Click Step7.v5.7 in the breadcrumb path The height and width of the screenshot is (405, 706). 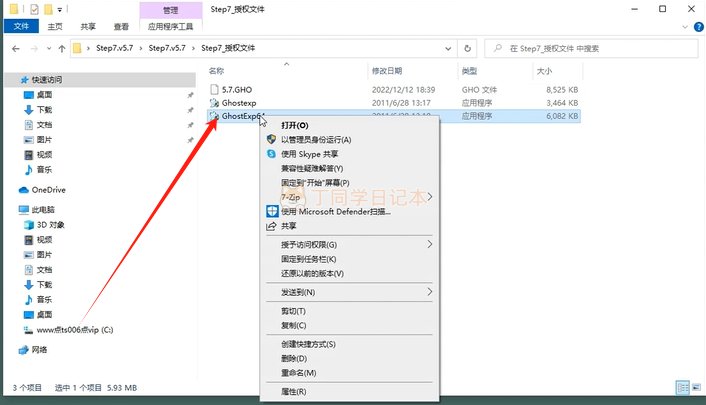(118, 47)
